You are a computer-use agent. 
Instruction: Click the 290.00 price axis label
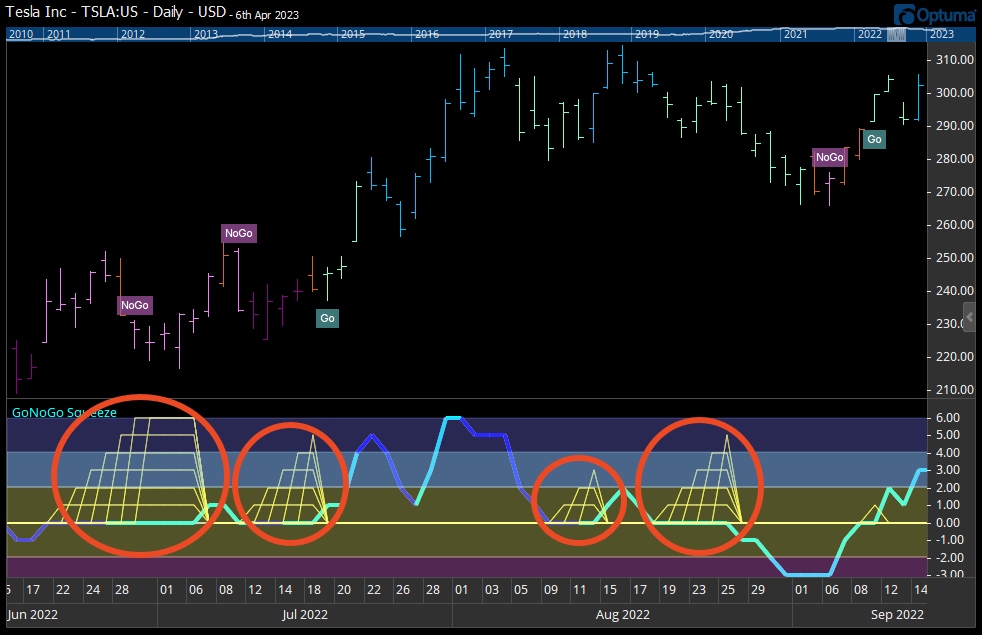pyautogui.click(x=955, y=126)
